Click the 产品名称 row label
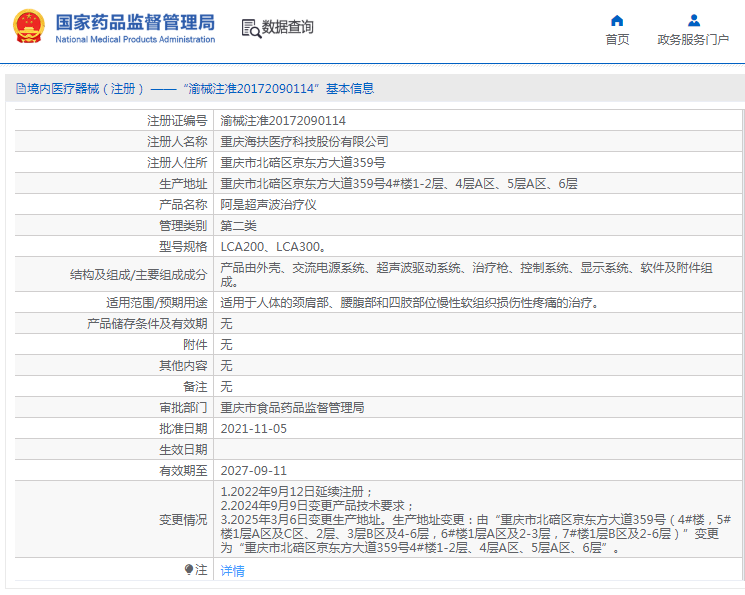 183,205
